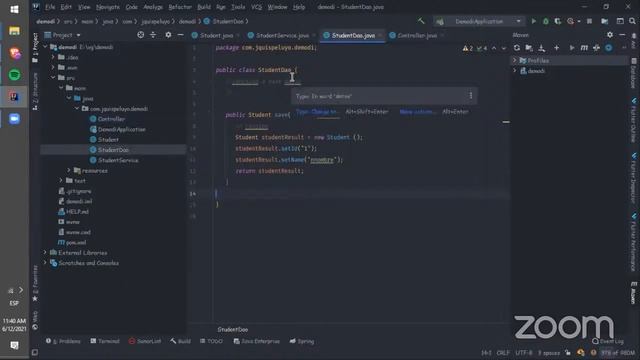Open the Navigate menu
The image size is (640, 360).
pos(108,7)
